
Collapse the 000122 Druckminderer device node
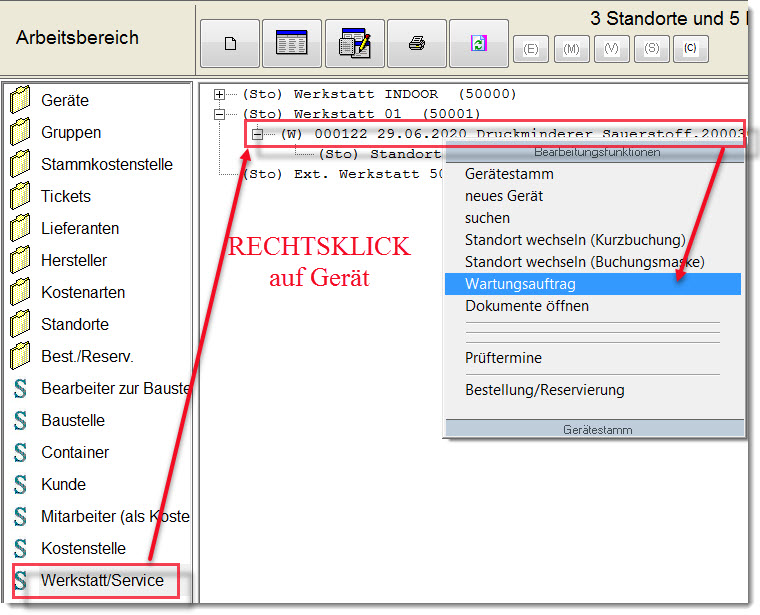258,134
